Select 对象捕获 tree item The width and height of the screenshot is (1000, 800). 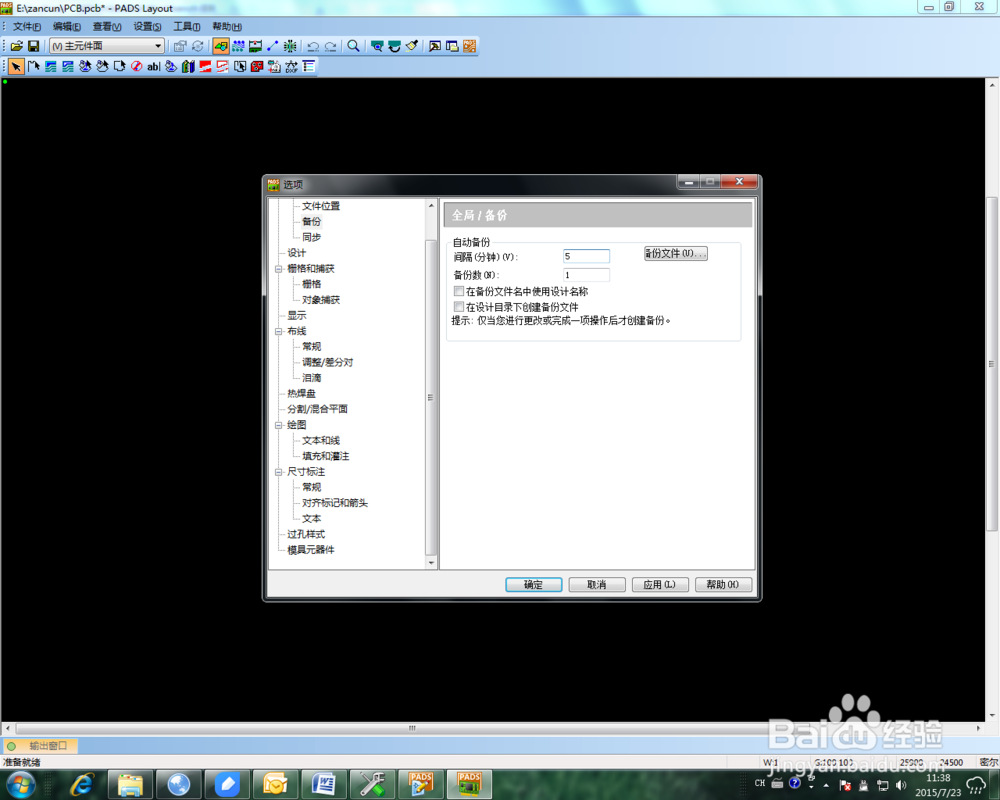click(x=321, y=300)
